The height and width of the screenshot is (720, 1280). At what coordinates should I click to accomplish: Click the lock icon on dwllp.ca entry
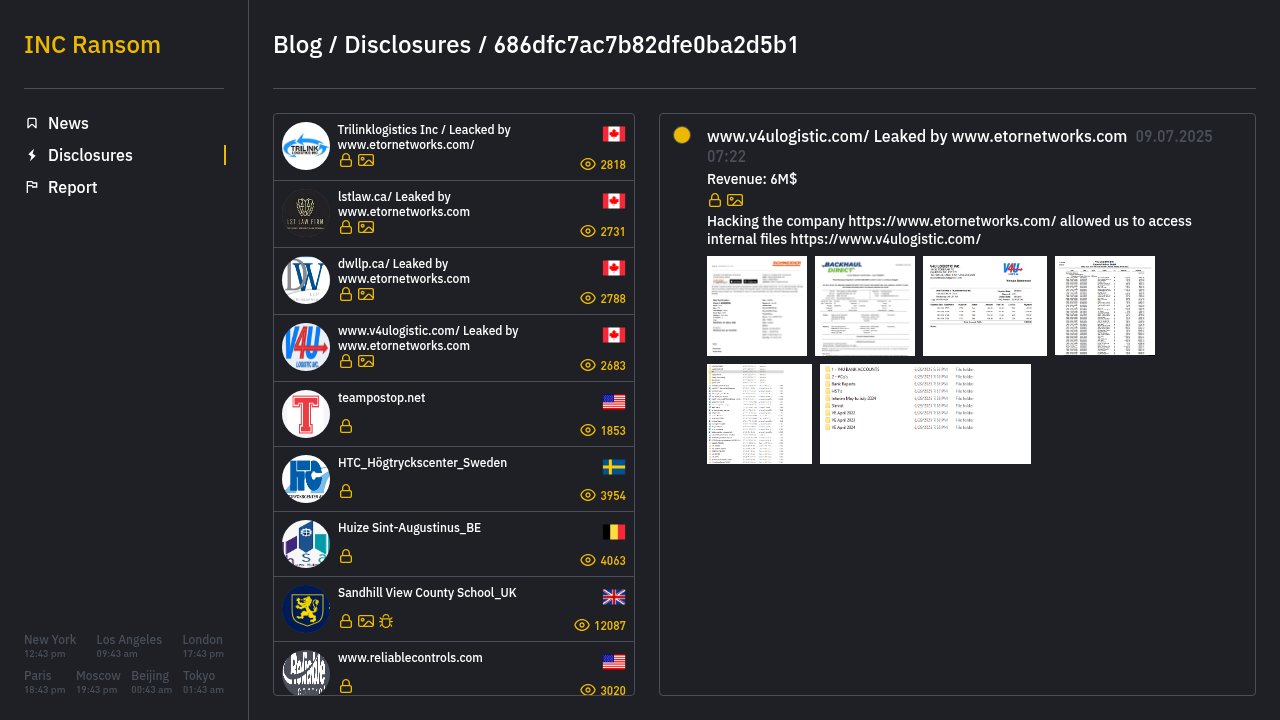tap(346, 294)
